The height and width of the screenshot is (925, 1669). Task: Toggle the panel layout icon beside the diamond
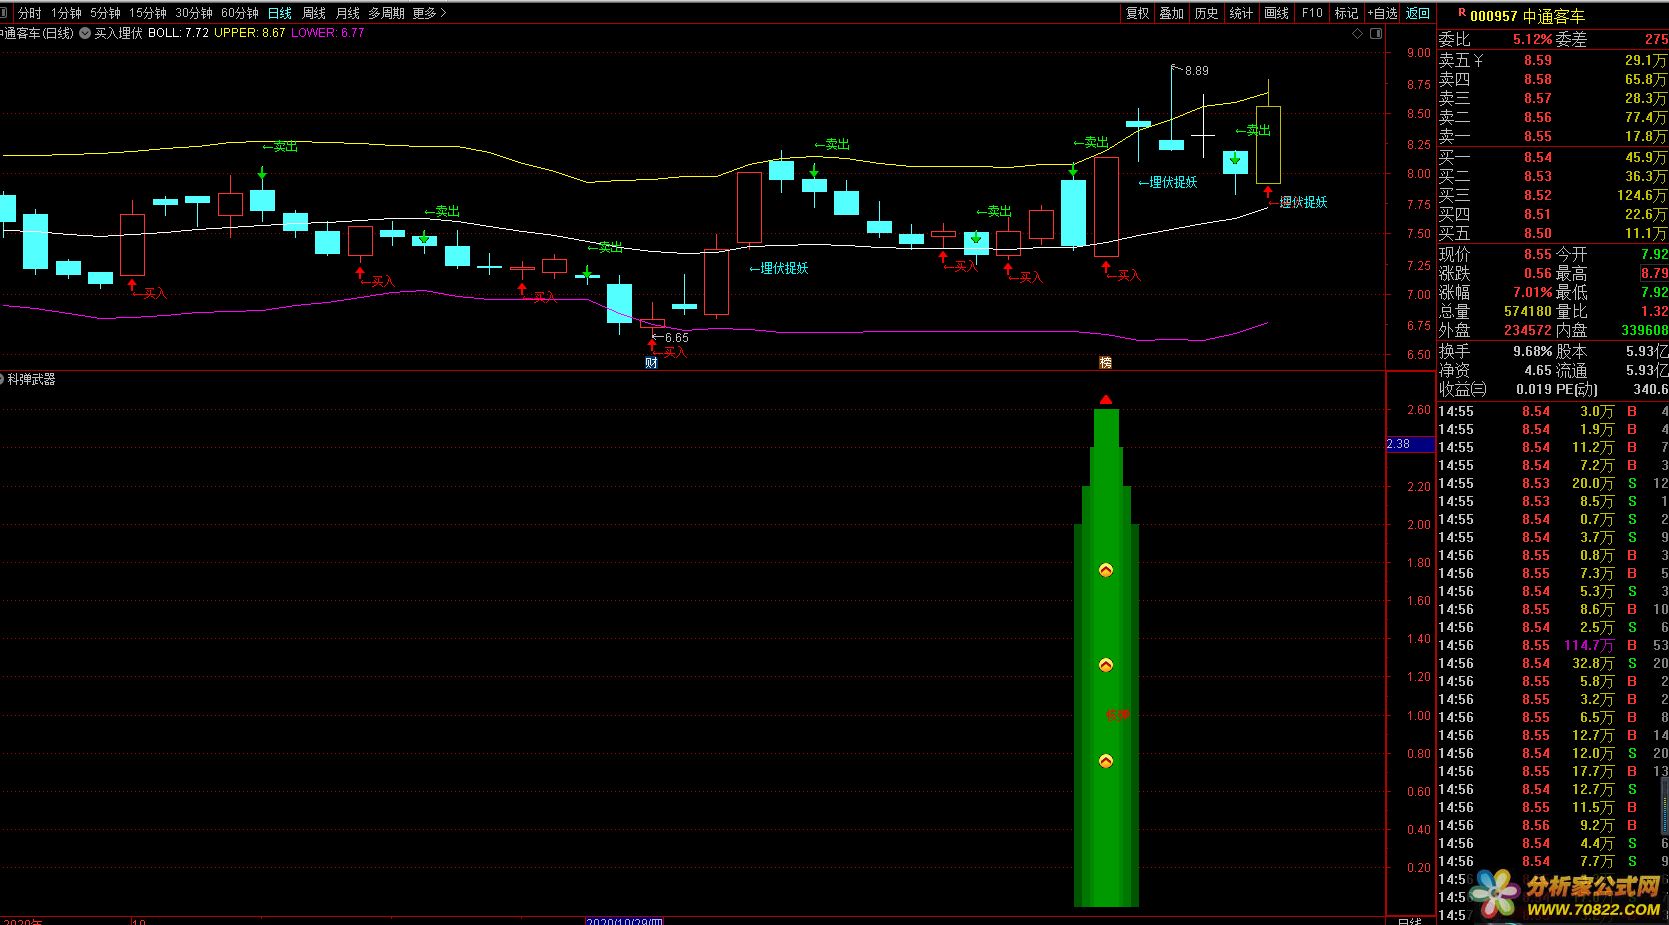(1376, 34)
